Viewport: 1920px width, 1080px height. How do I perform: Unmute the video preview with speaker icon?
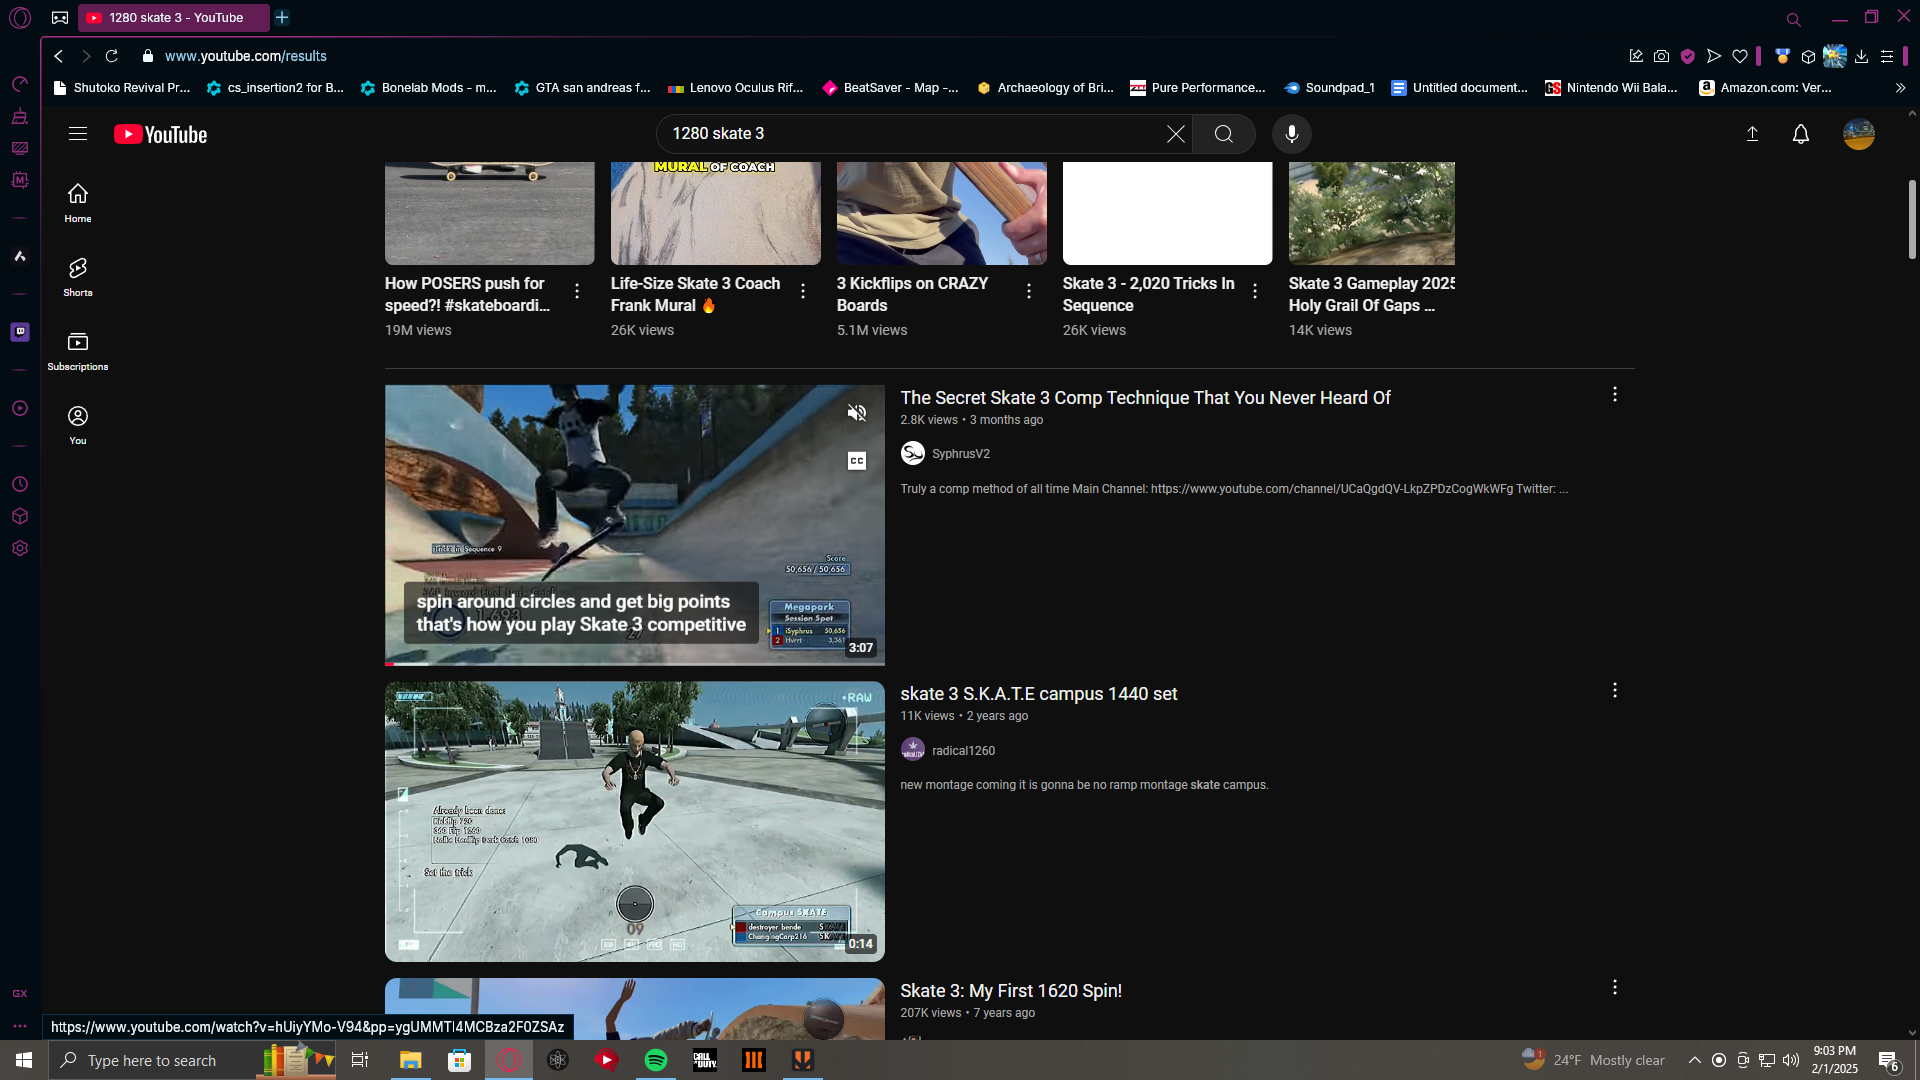tap(857, 413)
